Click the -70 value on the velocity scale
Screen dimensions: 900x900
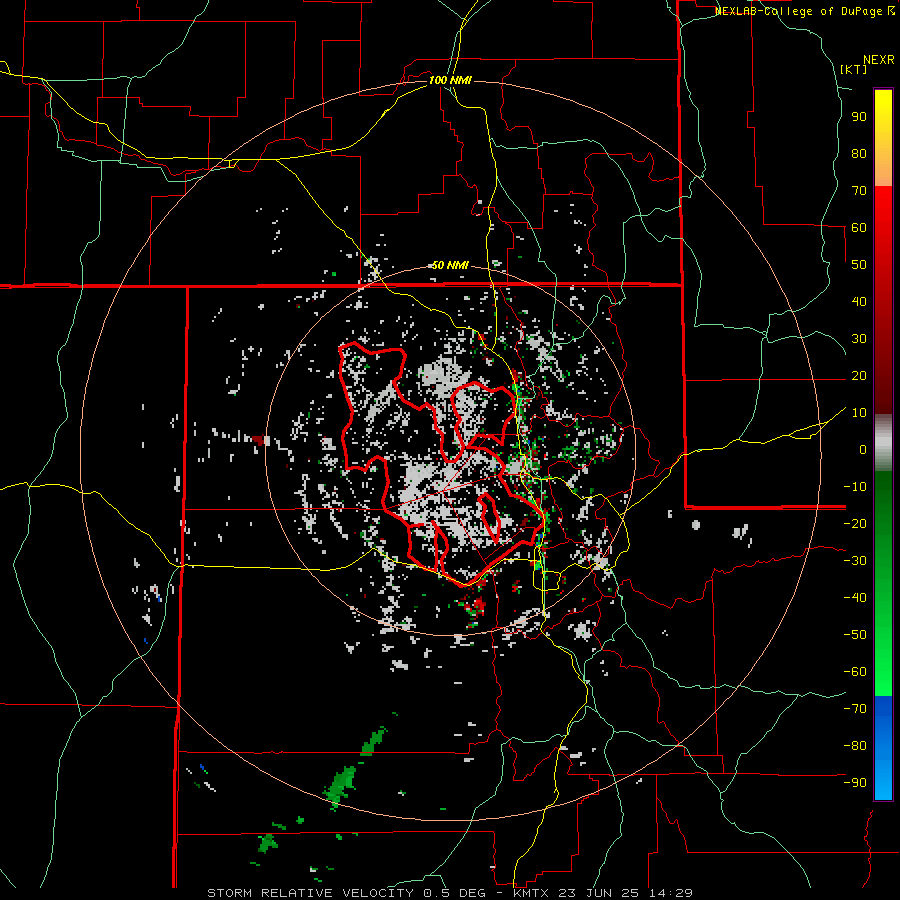pos(855,709)
